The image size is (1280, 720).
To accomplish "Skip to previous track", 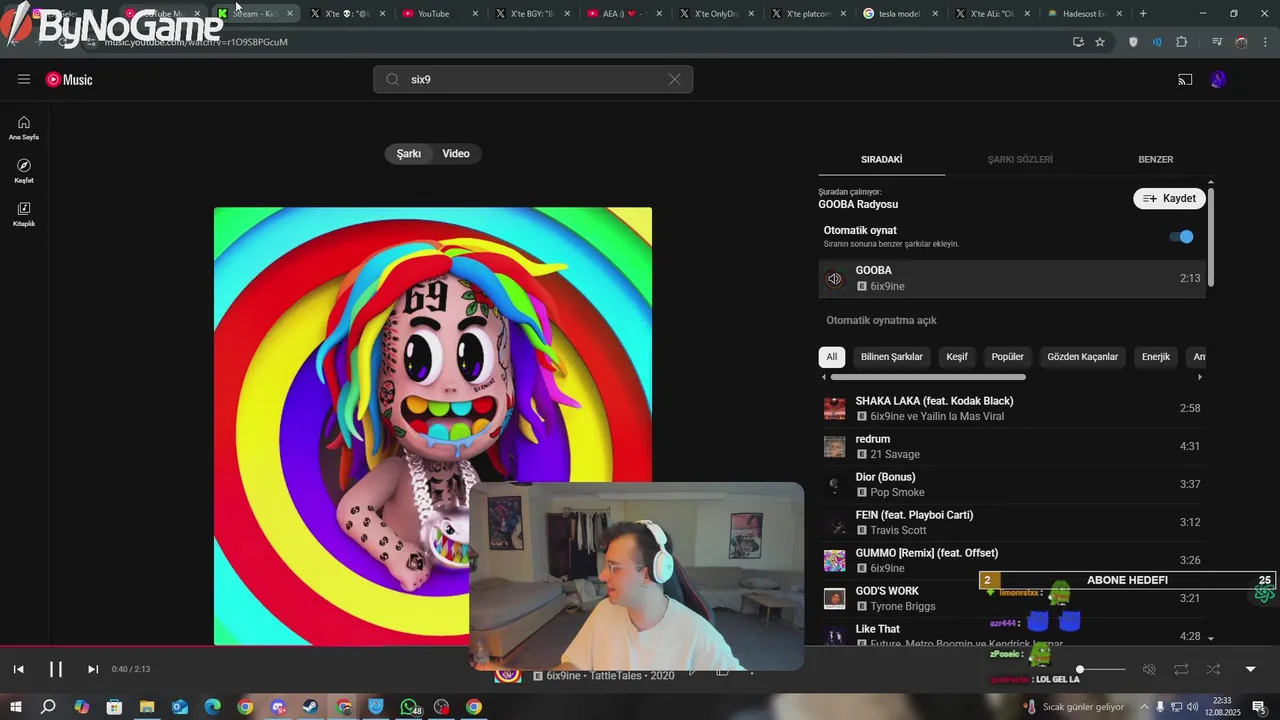I will click(x=18, y=669).
